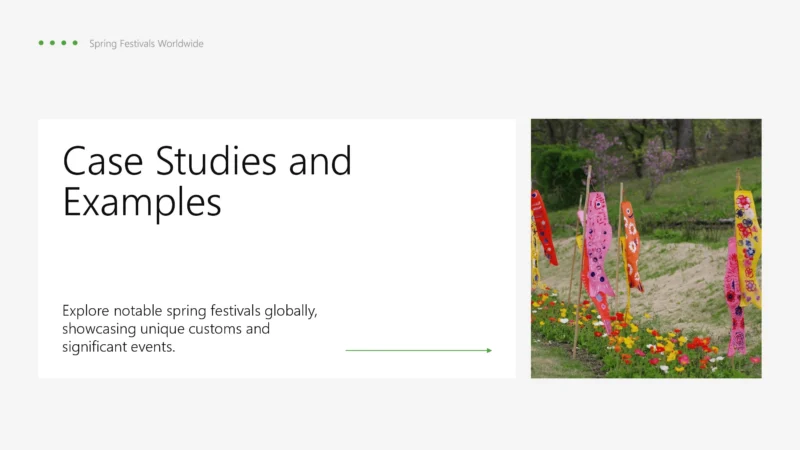Click the green arrow pointing right

point(418,350)
